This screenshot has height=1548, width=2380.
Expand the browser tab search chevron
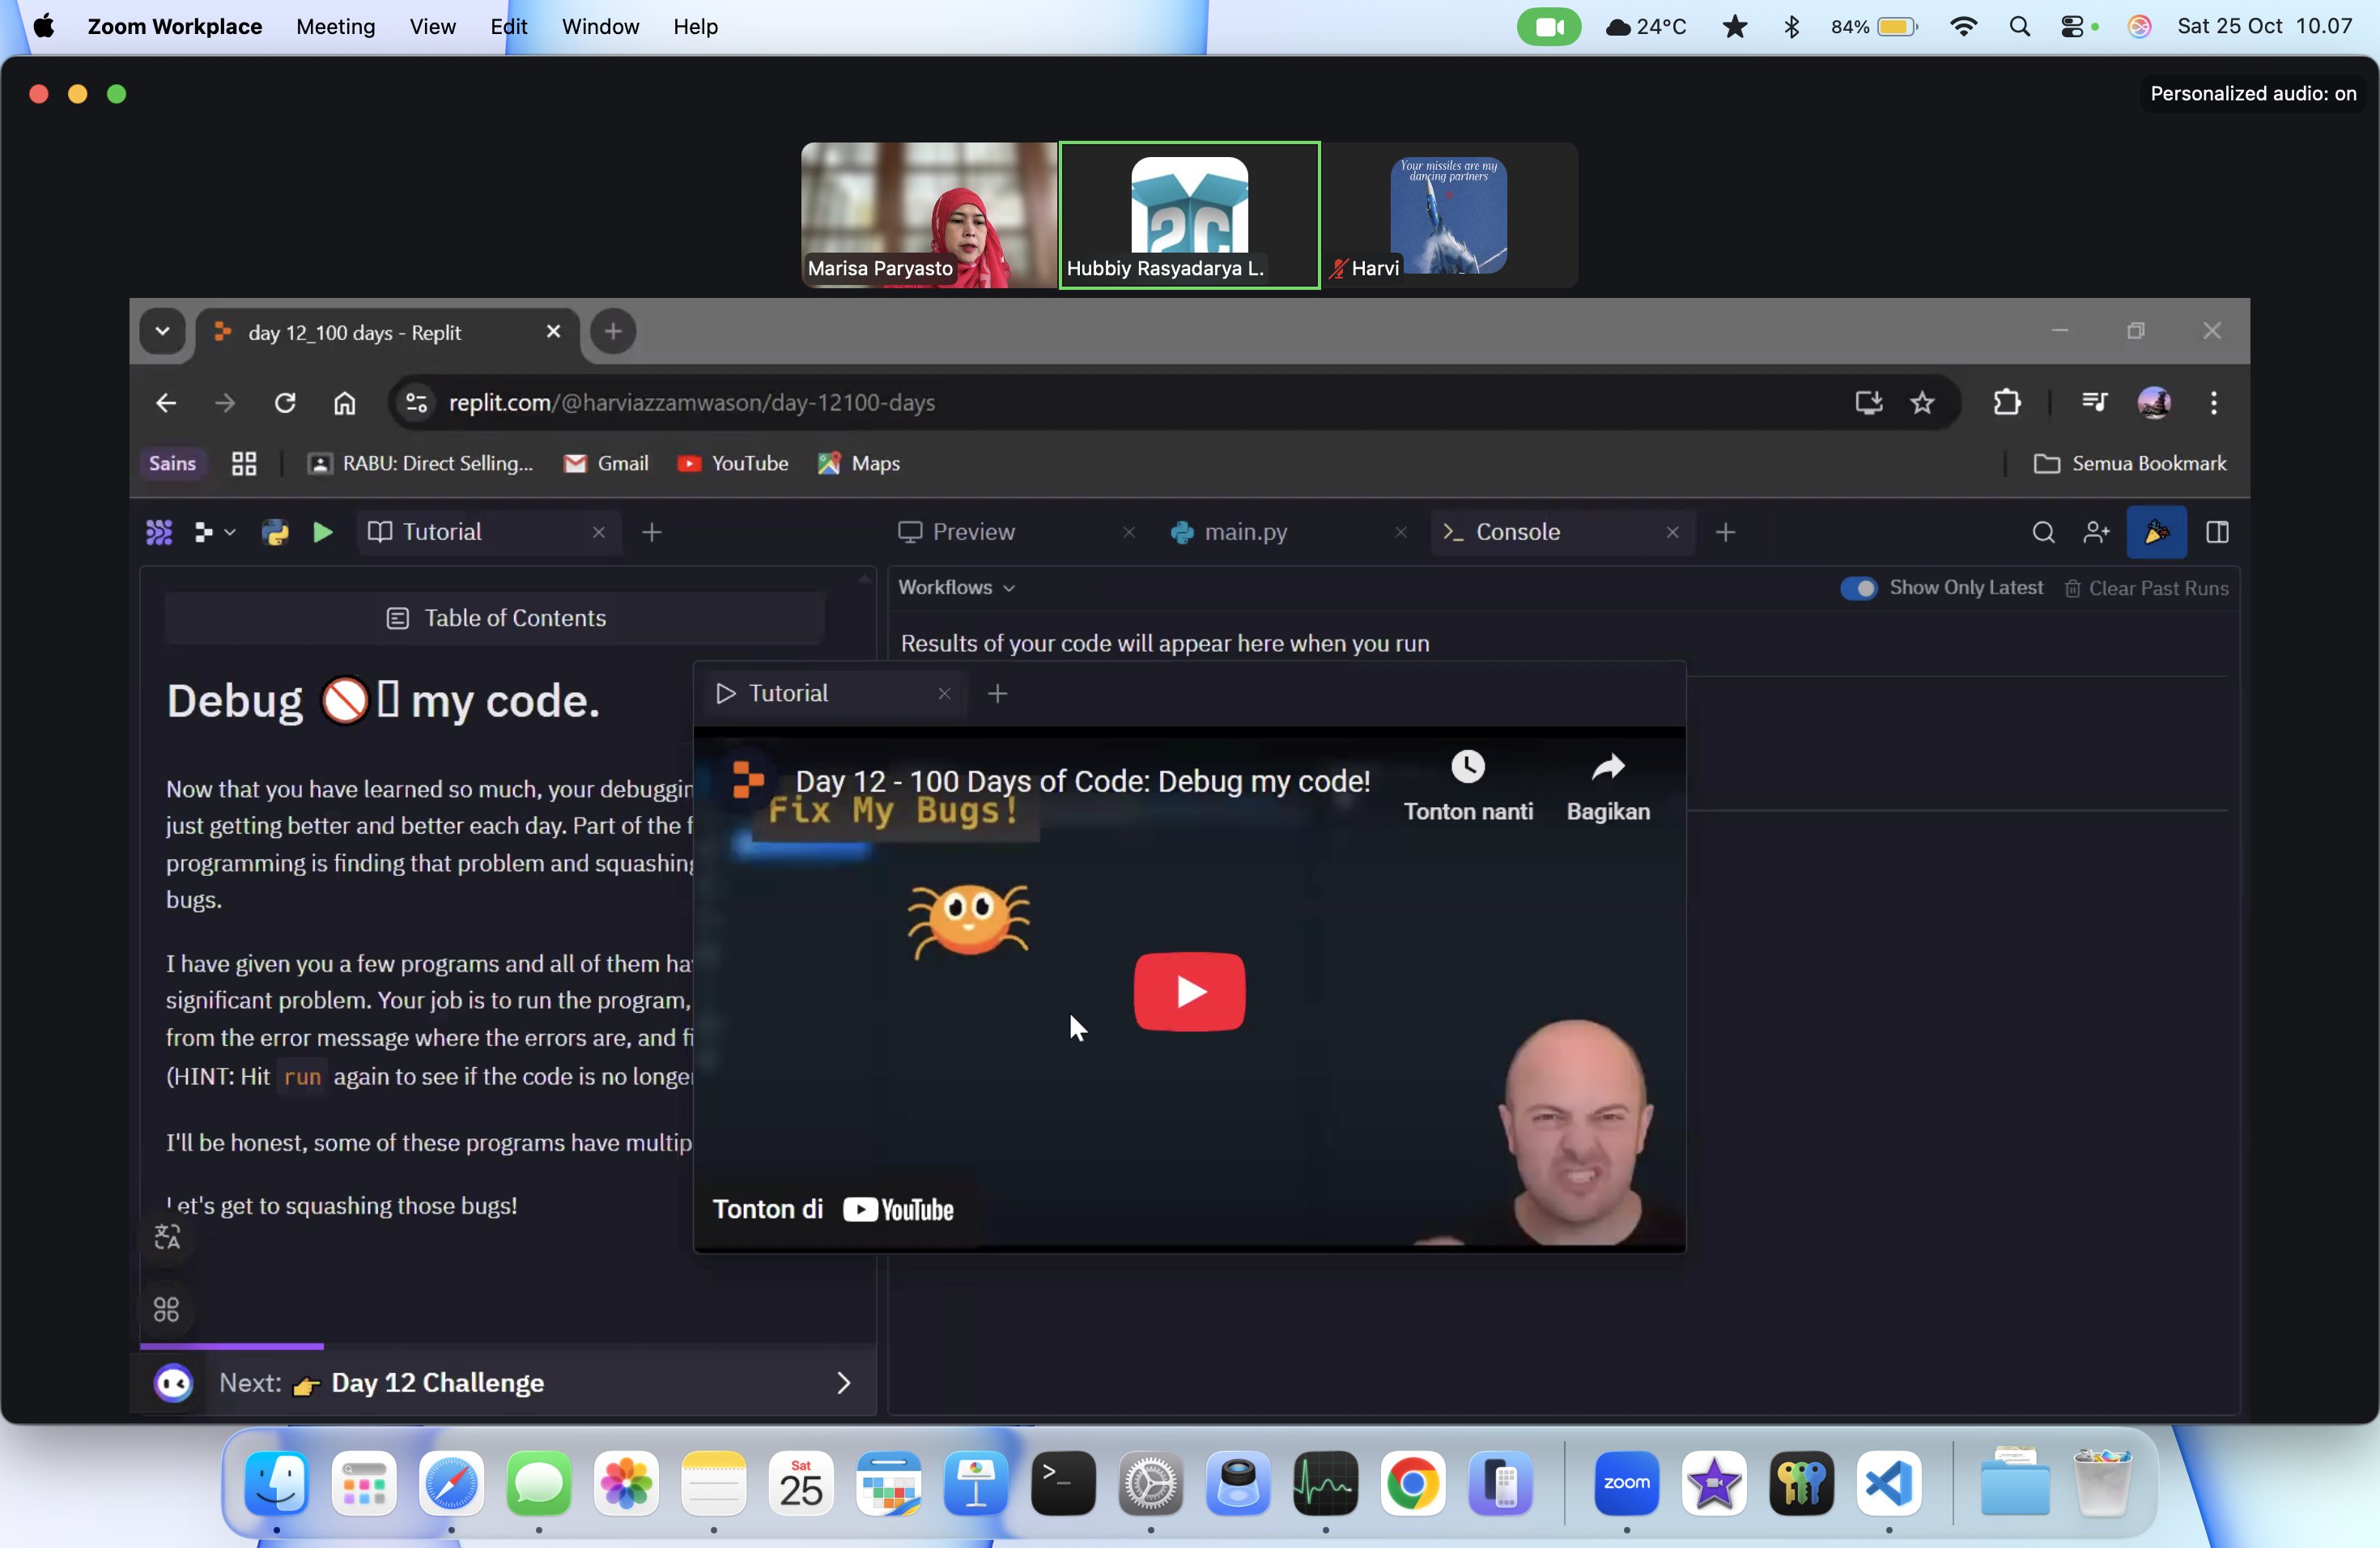(162, 332)
